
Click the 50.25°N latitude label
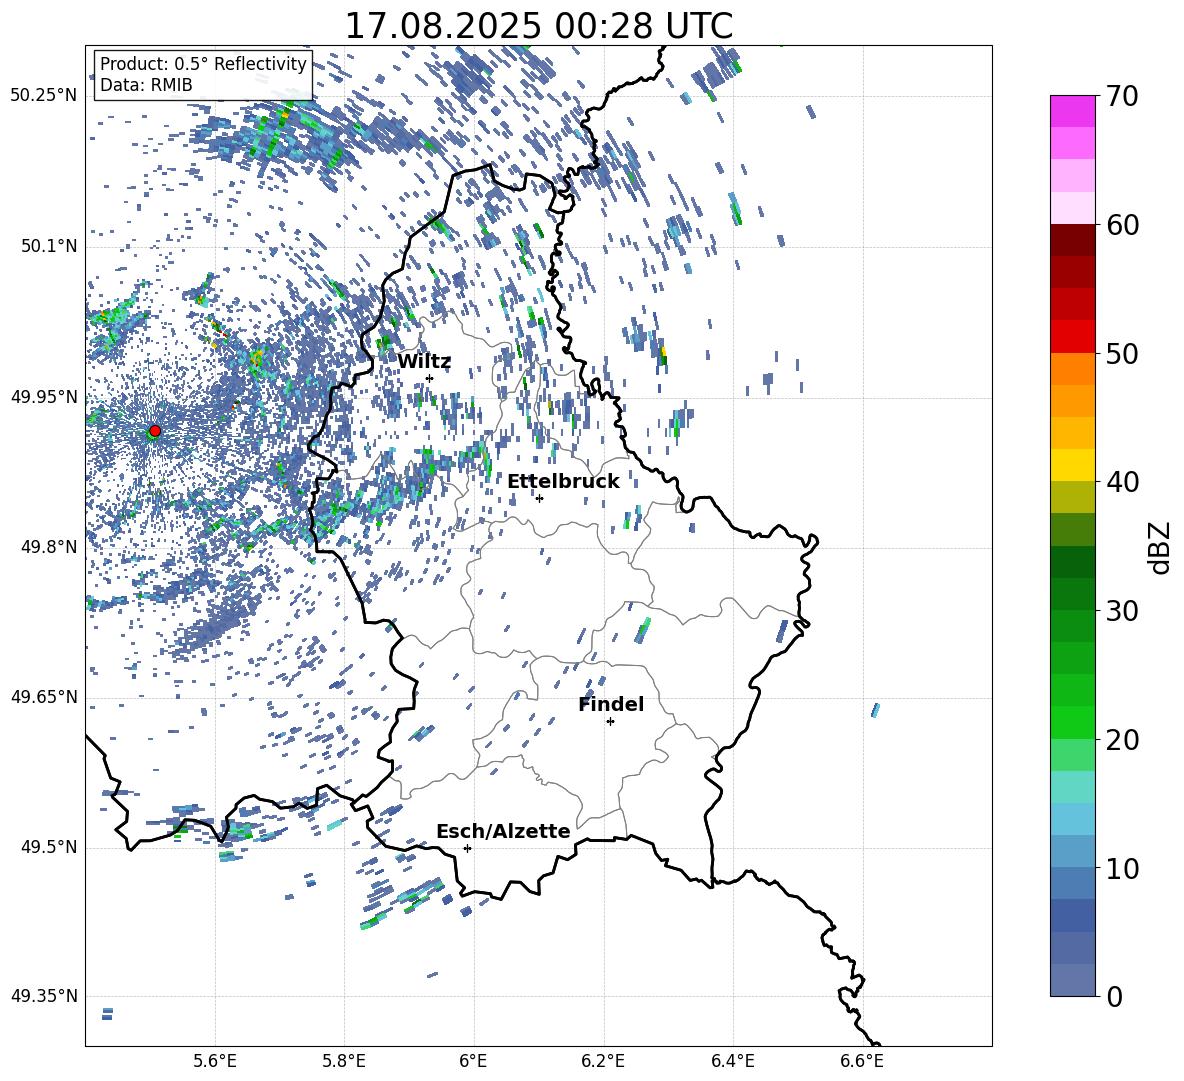44,96
